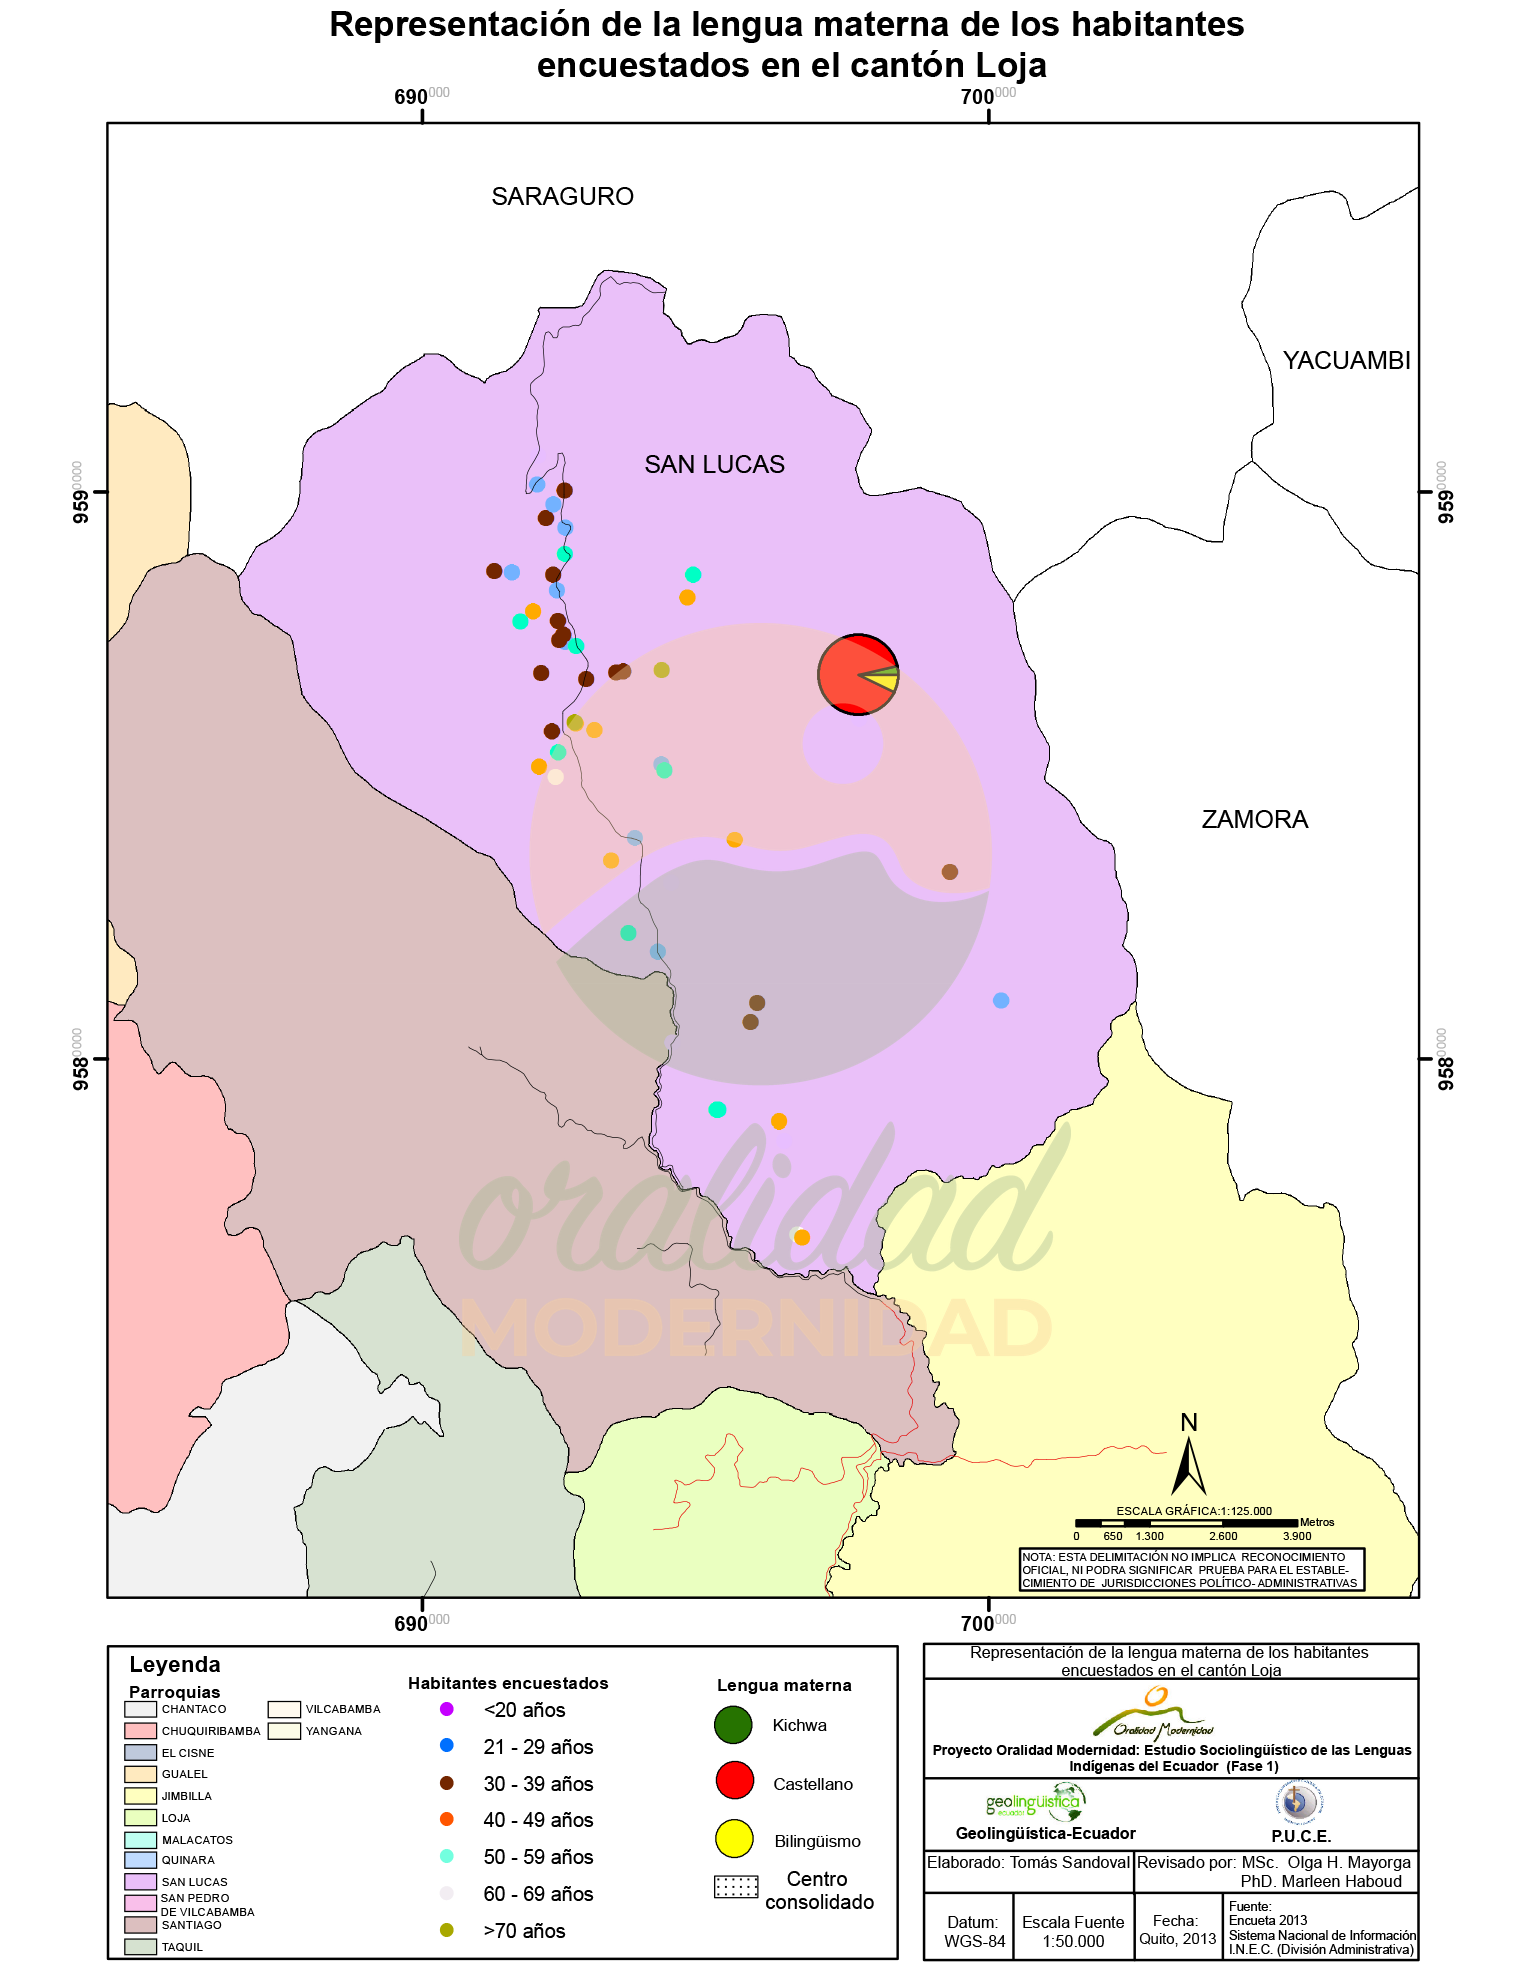1530x1980 pixels.
Task: Click the round blue university seal logo
Action: pos(1299,1803)
